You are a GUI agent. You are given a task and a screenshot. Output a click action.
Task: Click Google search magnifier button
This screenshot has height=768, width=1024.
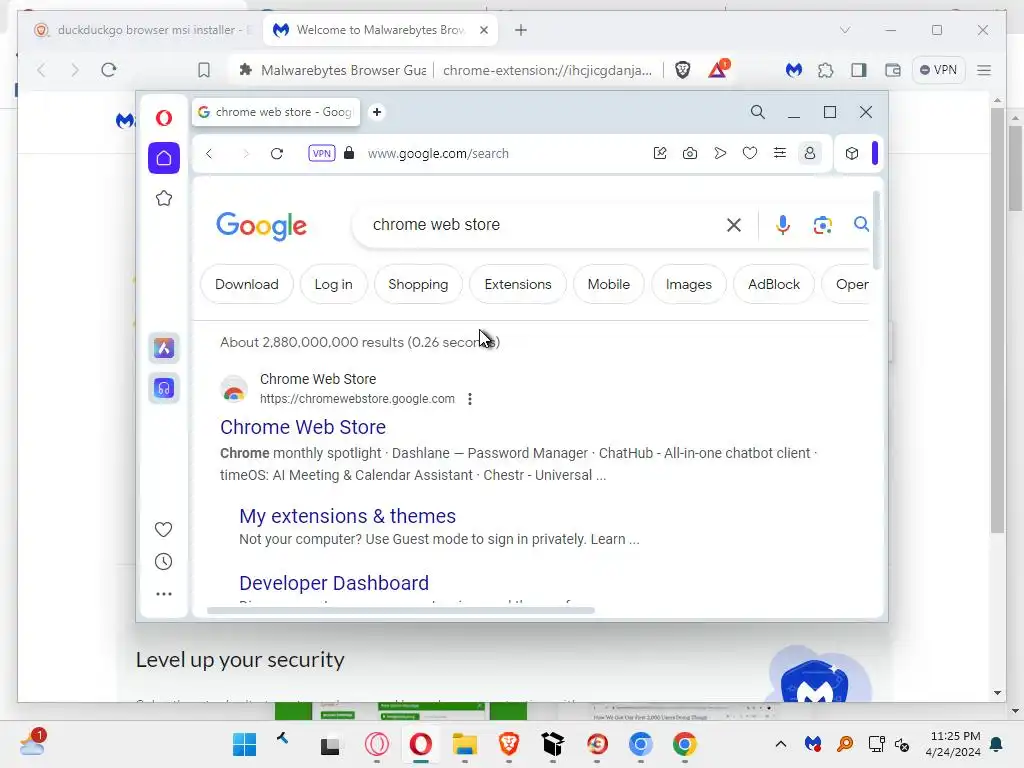pyautogui.click(x=861, y=225)
